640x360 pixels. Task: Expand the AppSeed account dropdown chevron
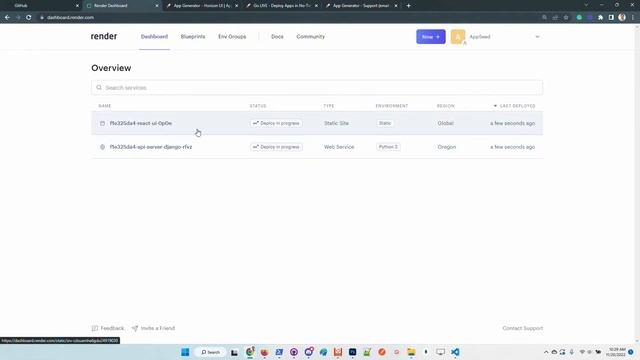537,37
